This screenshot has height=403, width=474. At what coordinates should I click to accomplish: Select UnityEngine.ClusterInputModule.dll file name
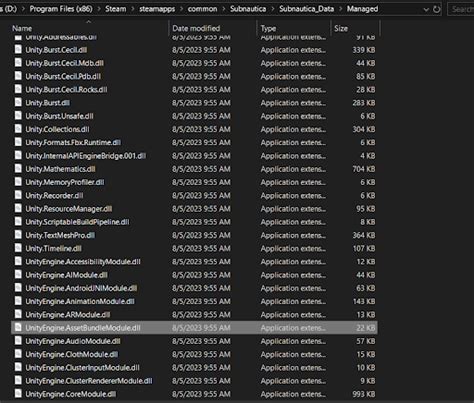[83, 368]
